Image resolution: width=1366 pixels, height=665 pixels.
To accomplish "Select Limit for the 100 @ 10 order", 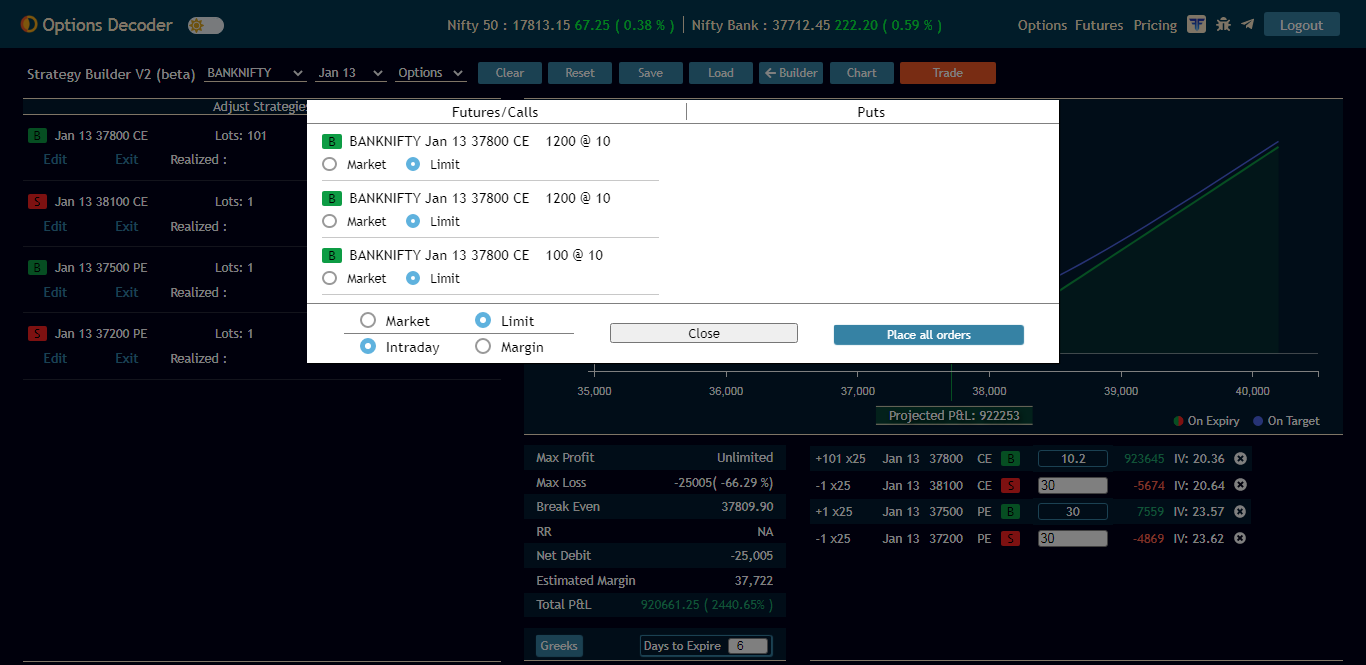I will 413,278.
